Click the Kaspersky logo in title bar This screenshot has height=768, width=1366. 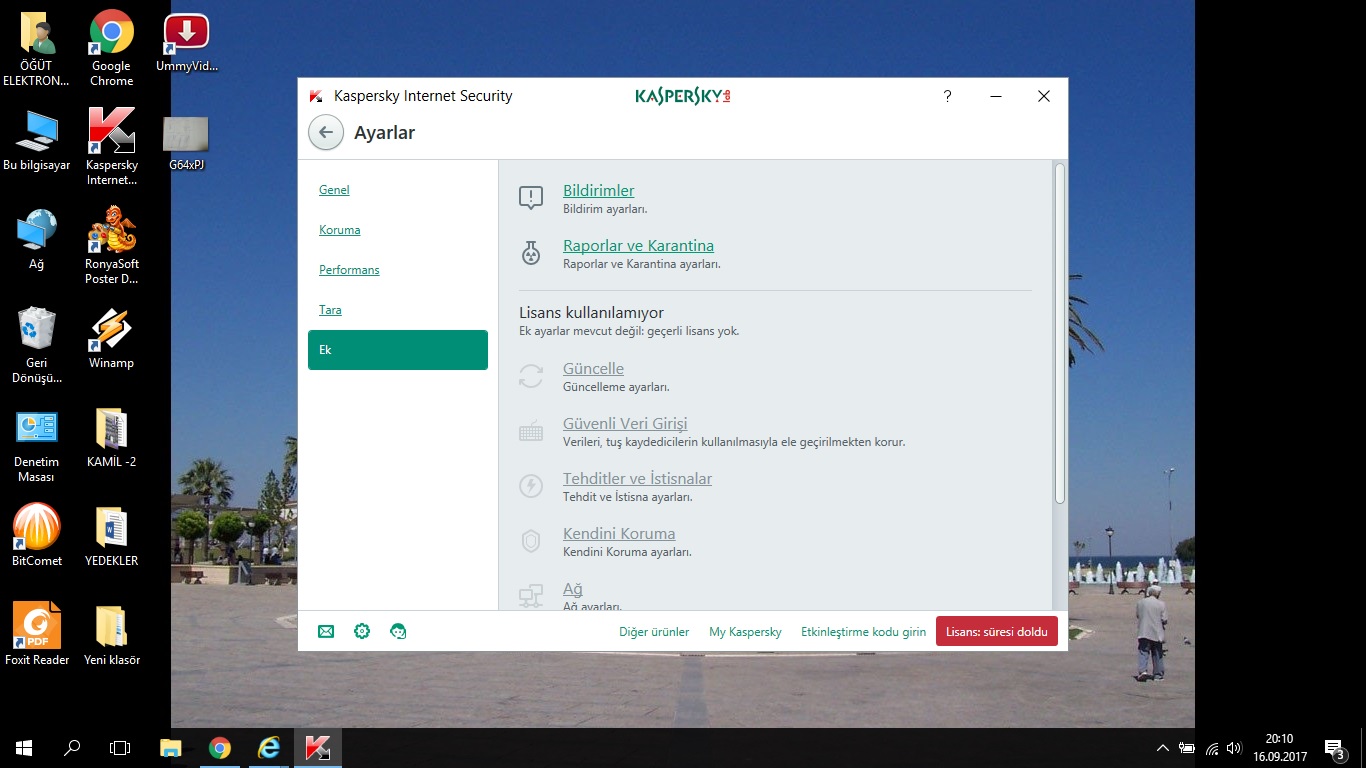coord(683,96)
